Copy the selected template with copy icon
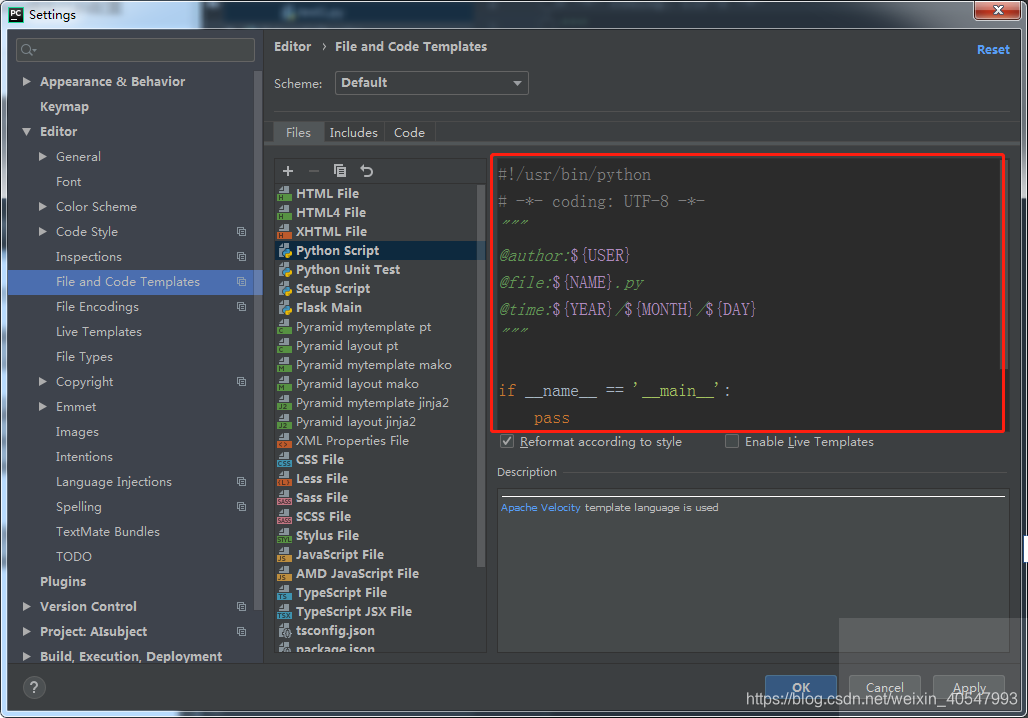 coord(340,171)
